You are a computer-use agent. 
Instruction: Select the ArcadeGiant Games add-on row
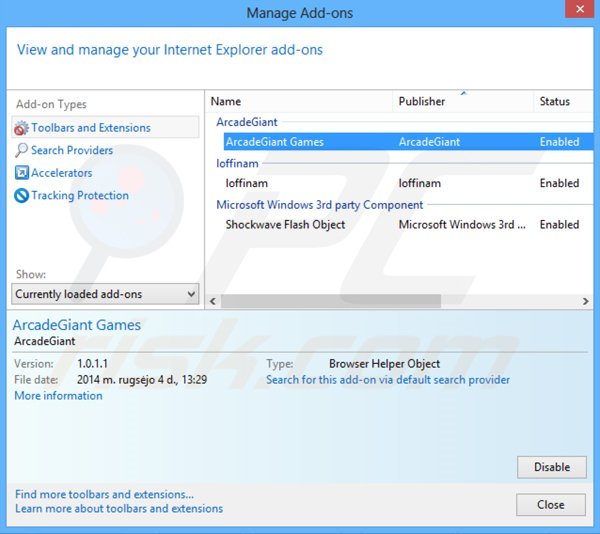click(408, 142)
